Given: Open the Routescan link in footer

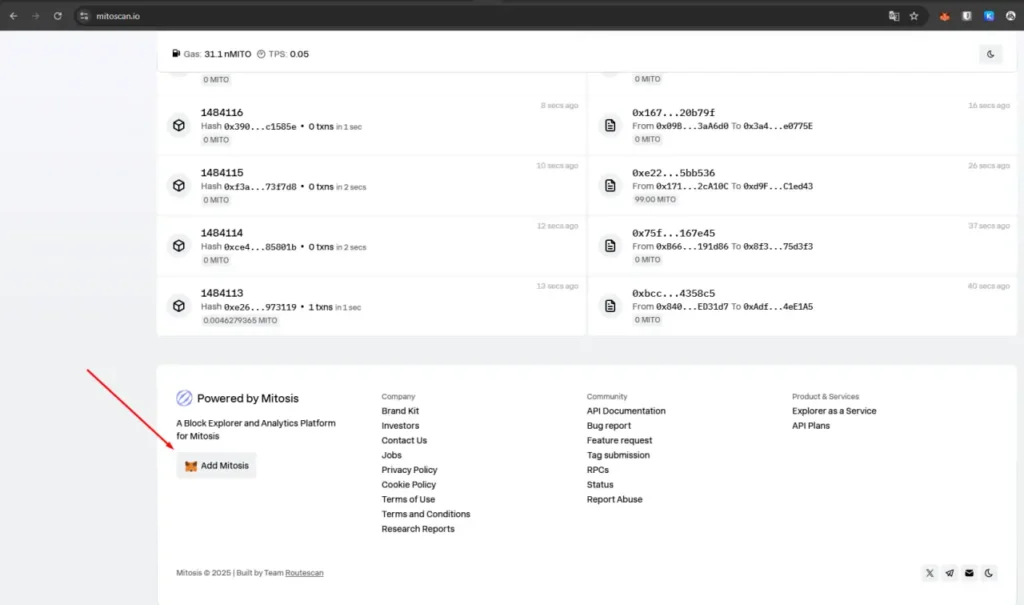Looking at the screenshot, I should [304, 573].
